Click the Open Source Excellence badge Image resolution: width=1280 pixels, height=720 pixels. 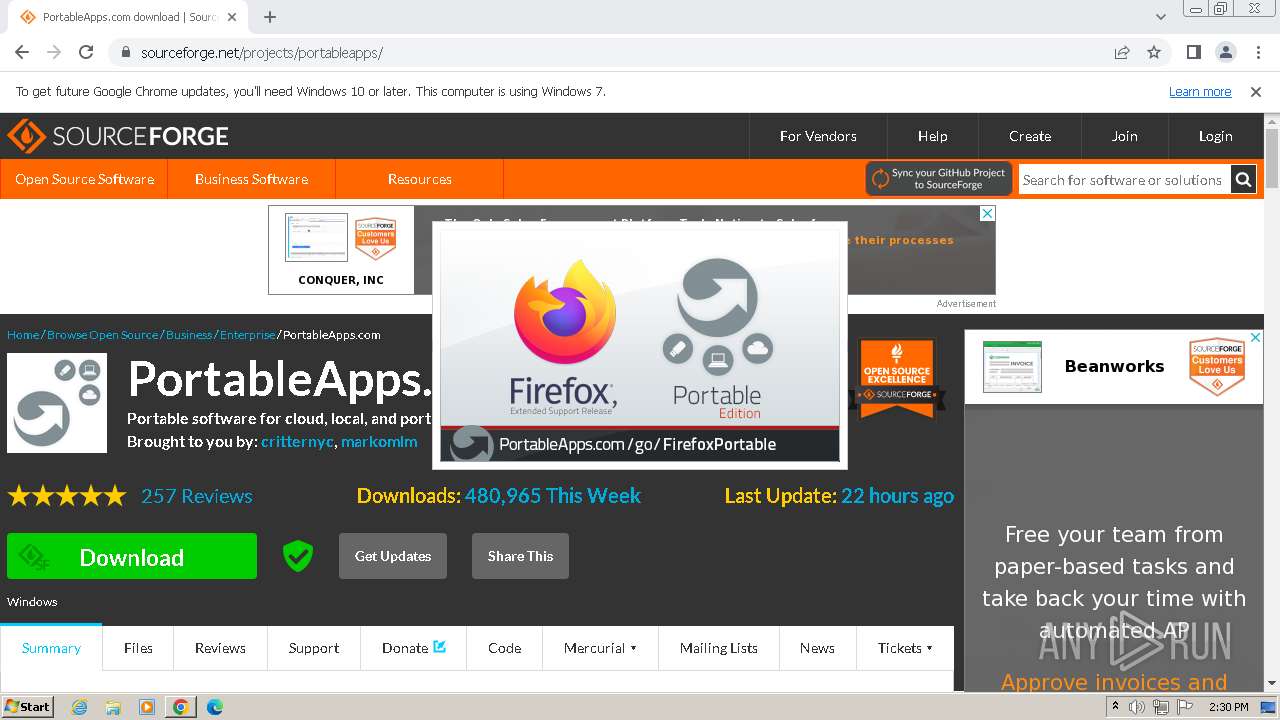[897, 378]
